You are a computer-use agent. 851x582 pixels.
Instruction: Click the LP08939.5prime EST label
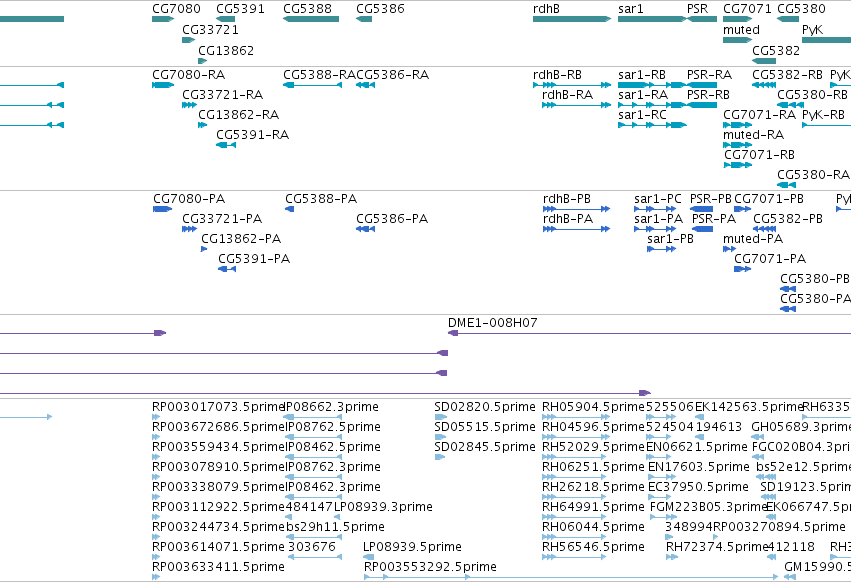pyautogui.click(x=412, y=546)
